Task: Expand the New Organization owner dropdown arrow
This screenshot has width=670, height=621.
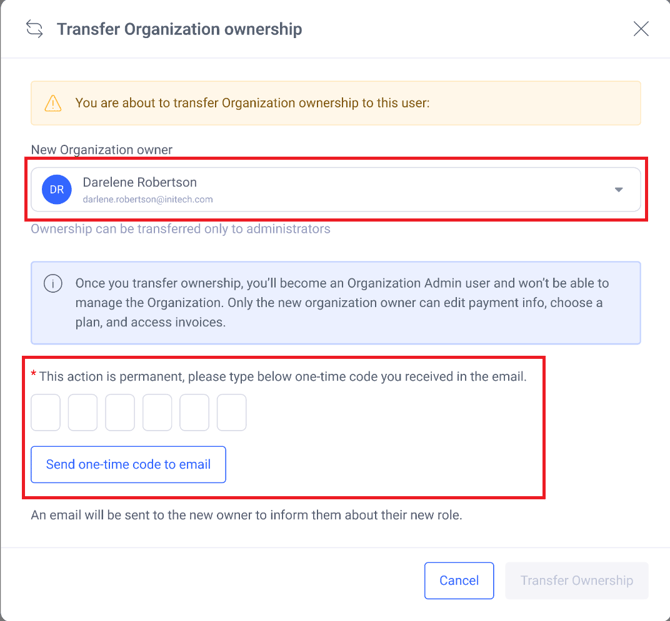Action: [x=618, y=189]
